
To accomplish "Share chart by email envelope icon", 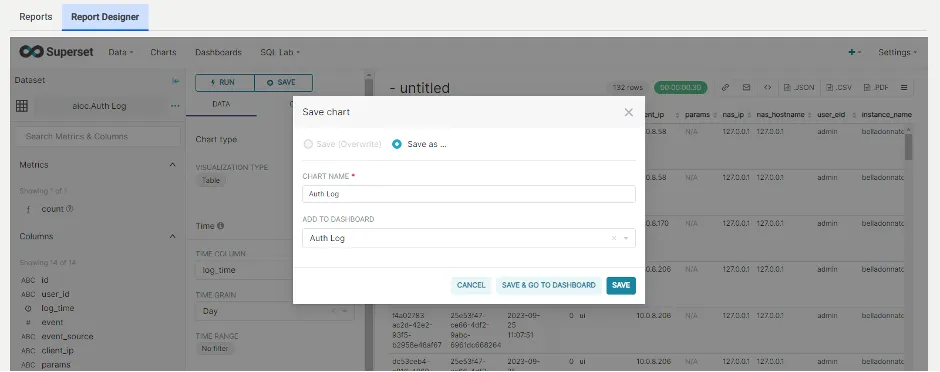I will 746,87.
